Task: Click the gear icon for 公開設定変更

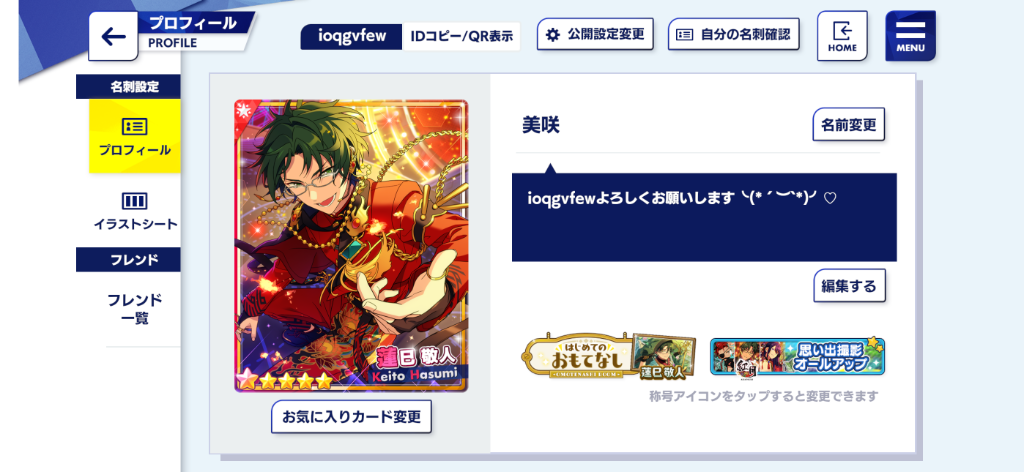Action: [x=553, y=35]
